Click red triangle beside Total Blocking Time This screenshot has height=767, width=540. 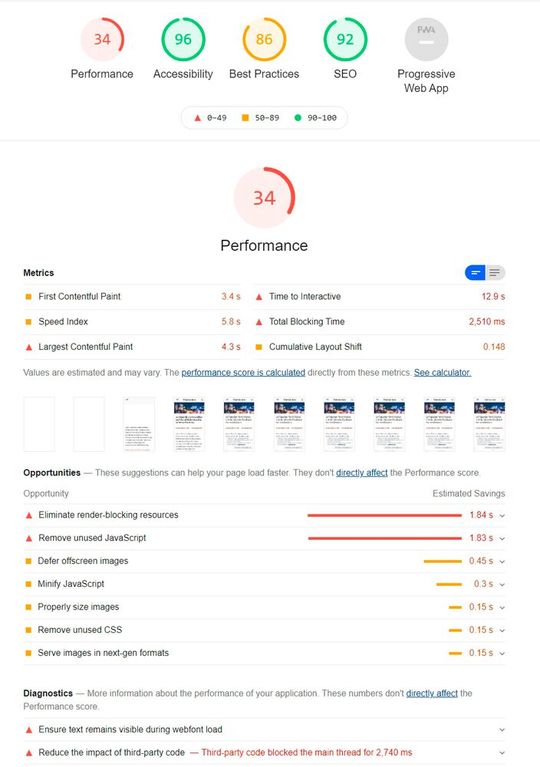point(259,322)
